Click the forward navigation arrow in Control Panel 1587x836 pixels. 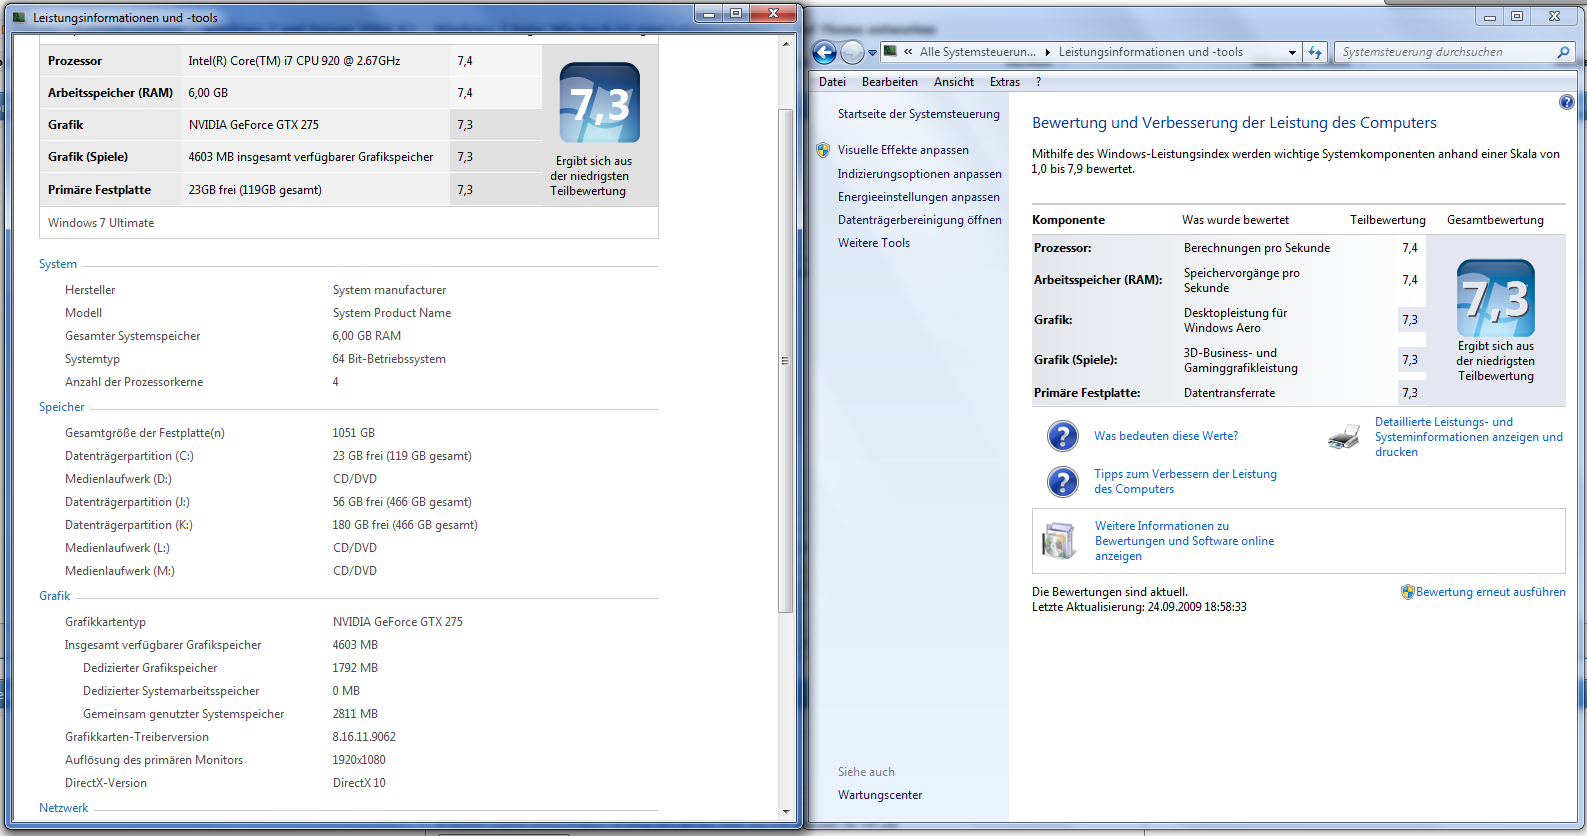[852, 52]
